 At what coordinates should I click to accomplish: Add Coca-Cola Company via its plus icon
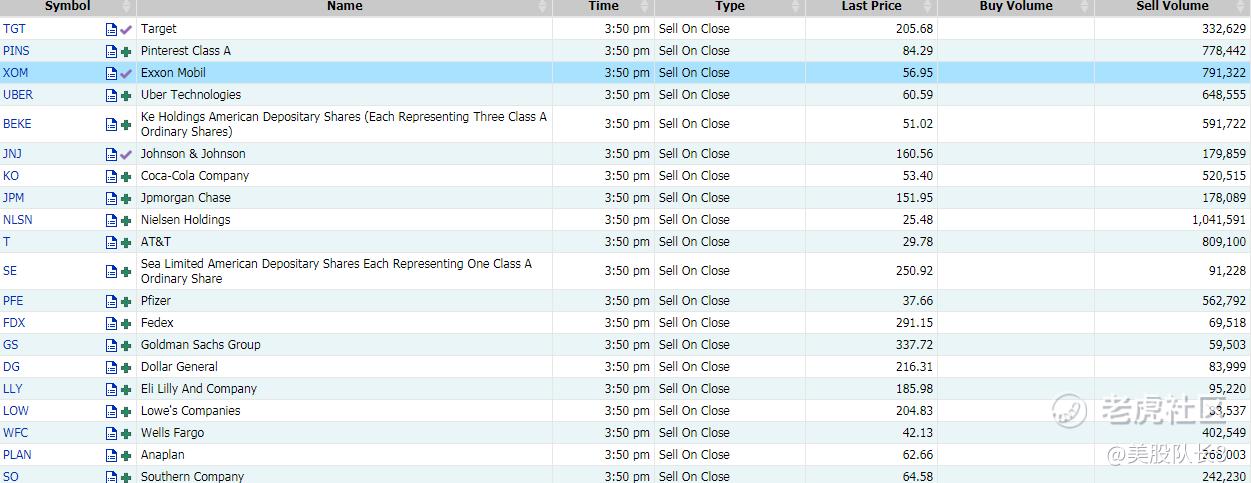tap(126, 176)
